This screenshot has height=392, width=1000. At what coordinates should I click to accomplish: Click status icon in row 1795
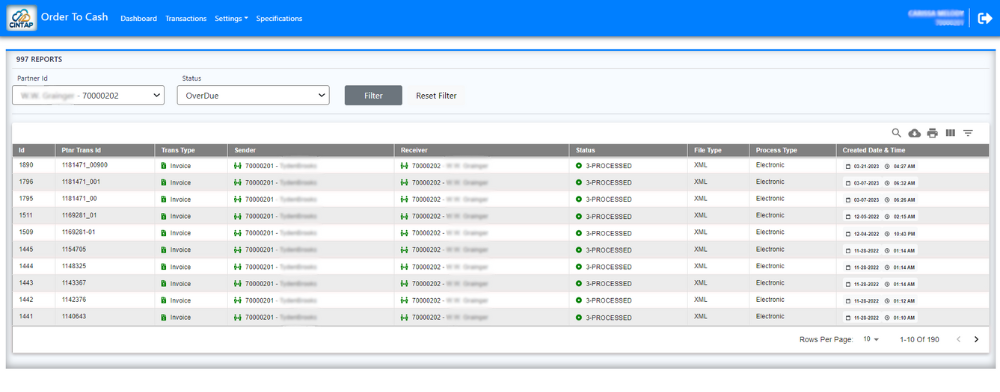pyautogui.click(x=579, y=199)
